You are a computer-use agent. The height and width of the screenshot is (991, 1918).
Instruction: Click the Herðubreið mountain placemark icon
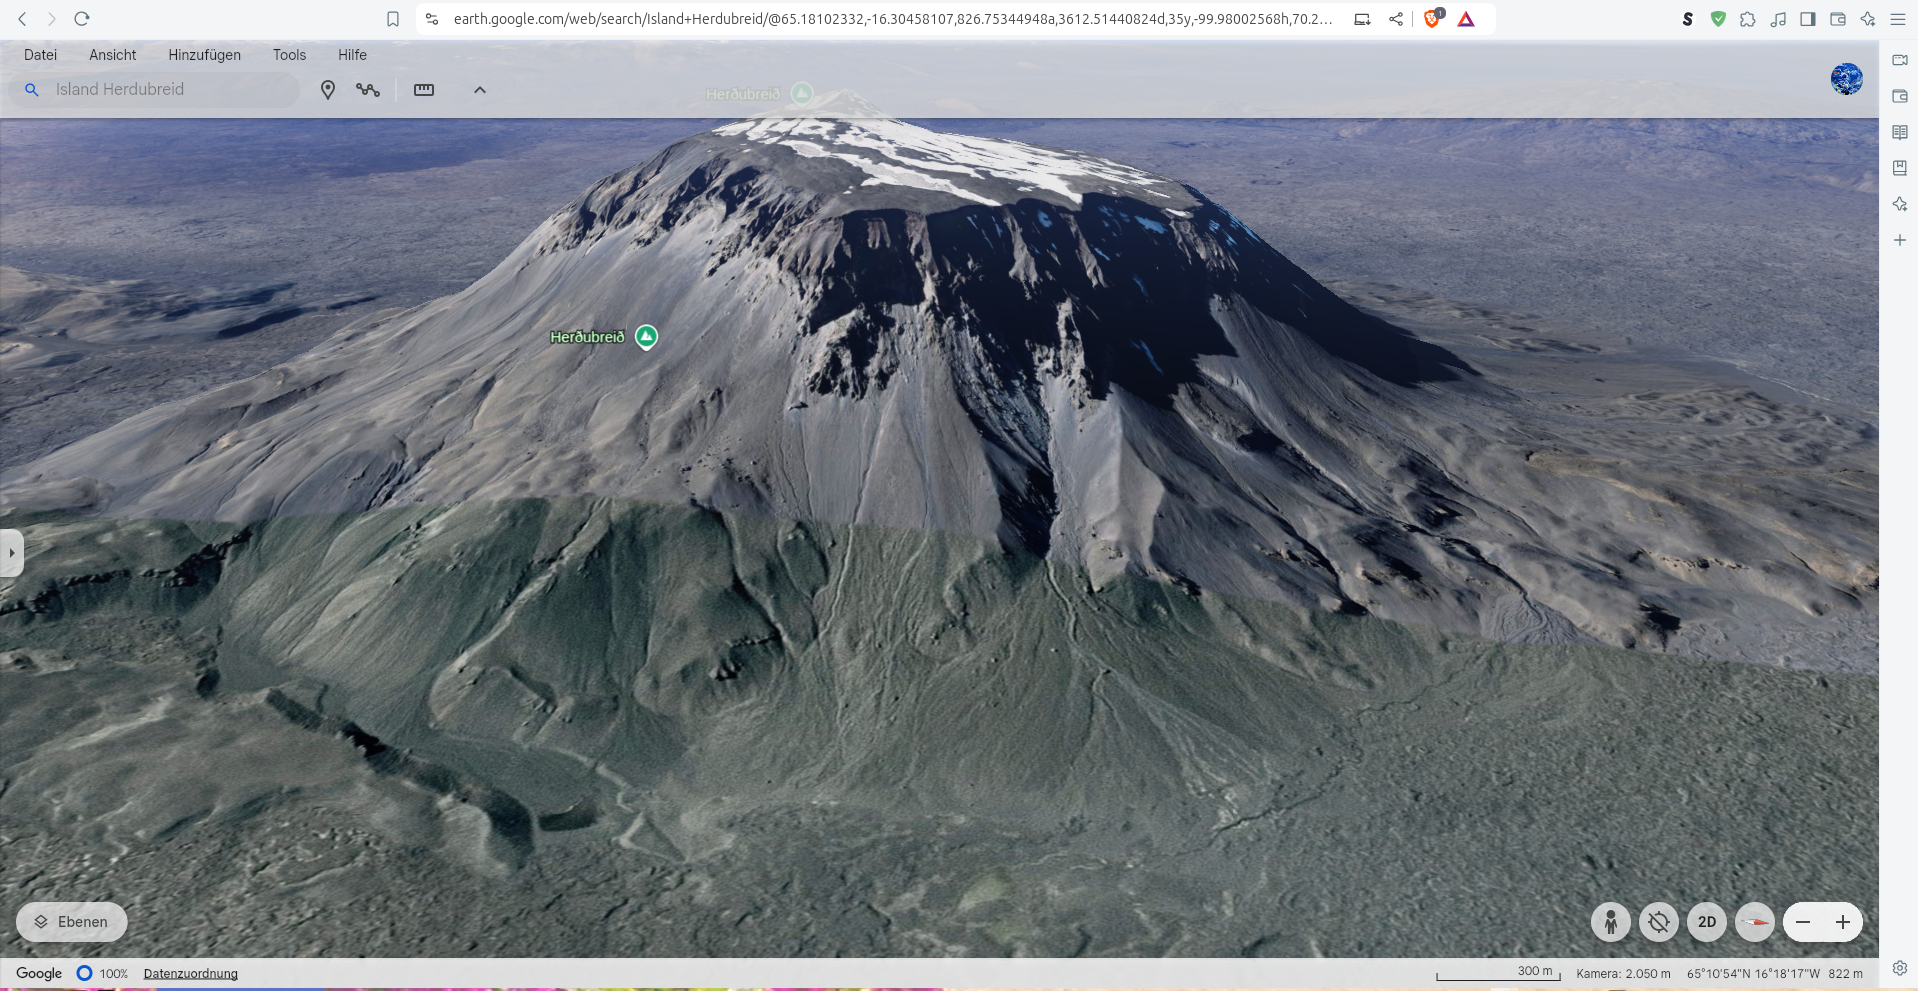pyautogui.click(x=647, y=337)
